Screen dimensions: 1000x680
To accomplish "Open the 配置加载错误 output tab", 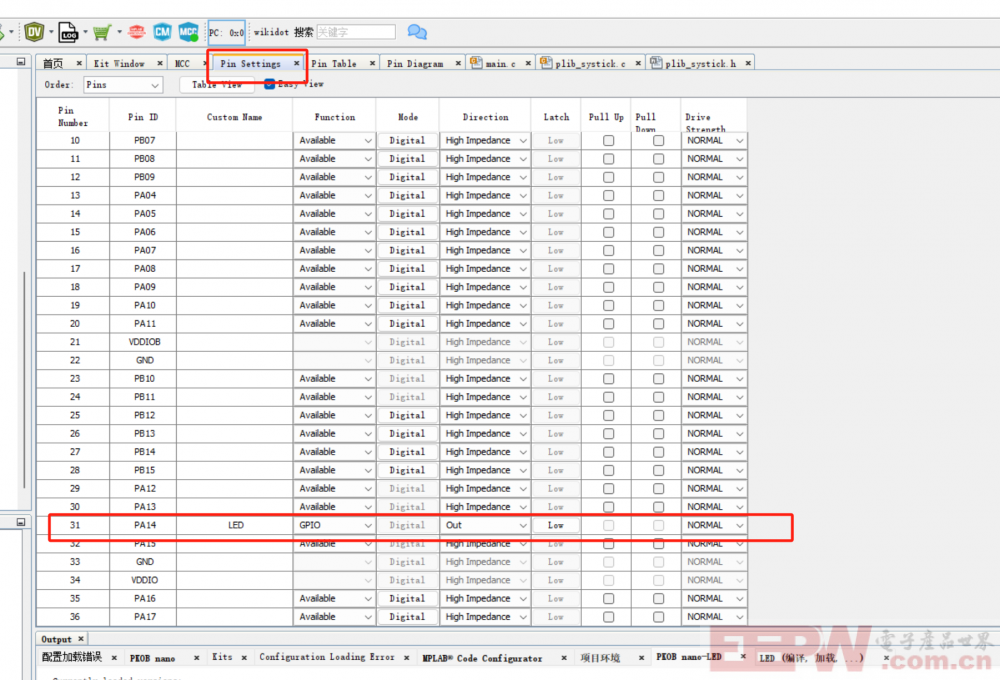I will pos(71,657).
